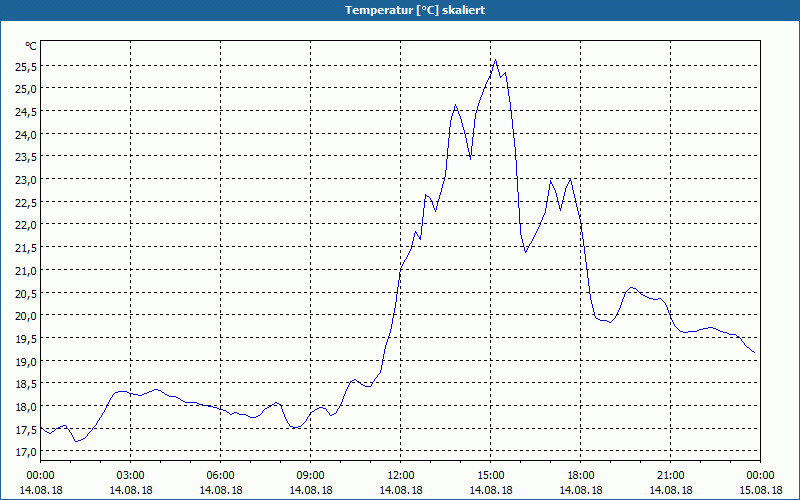The image size is (800, 500).
Task: Select the 20,5 axis value
Action: pyautogui.click(x=26, y=293)
